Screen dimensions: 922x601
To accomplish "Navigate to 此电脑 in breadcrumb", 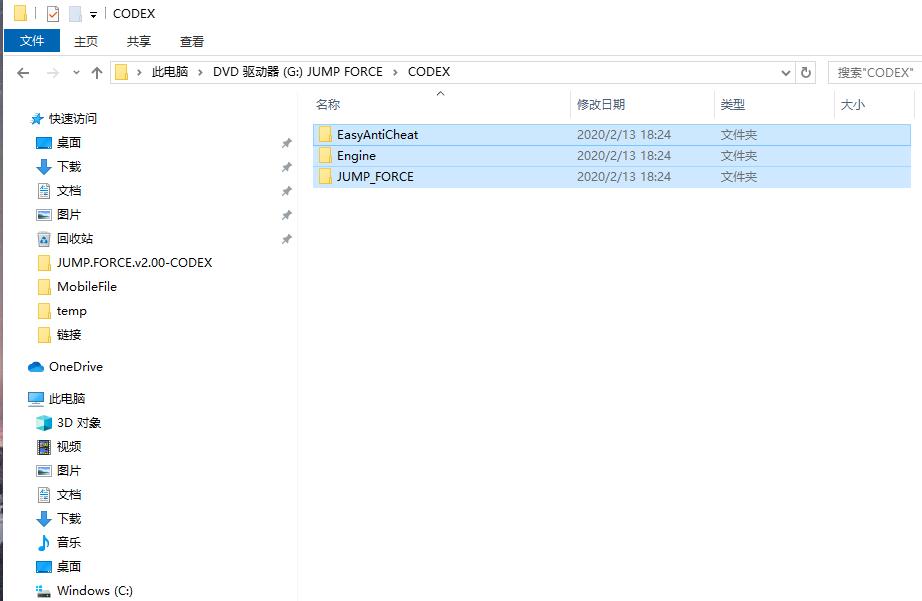I will point(170,72).
